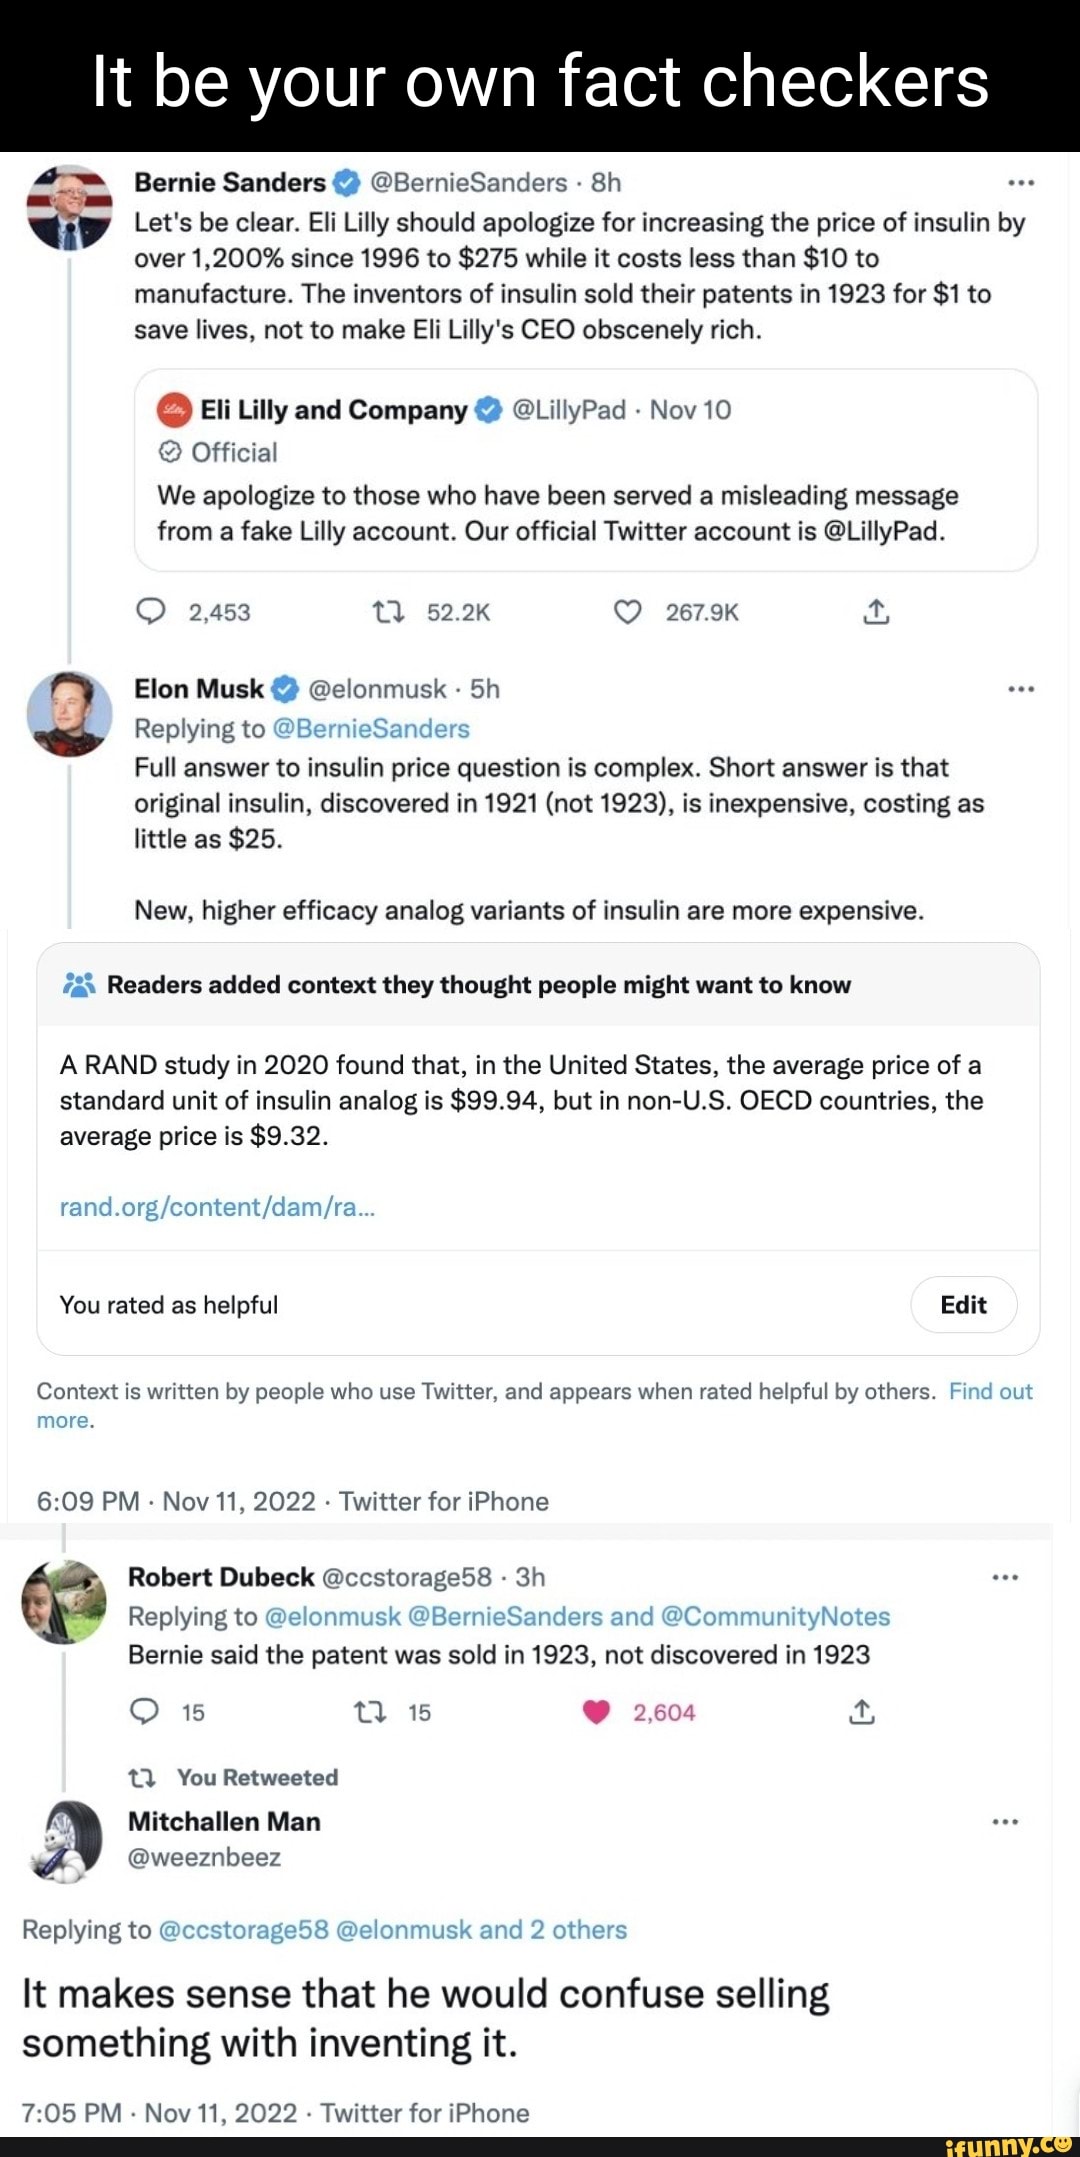Share Robert Dubeck's tweet via upload icon
The height and width of the screenshot is (2157, 1080).
pos(862,1712)
